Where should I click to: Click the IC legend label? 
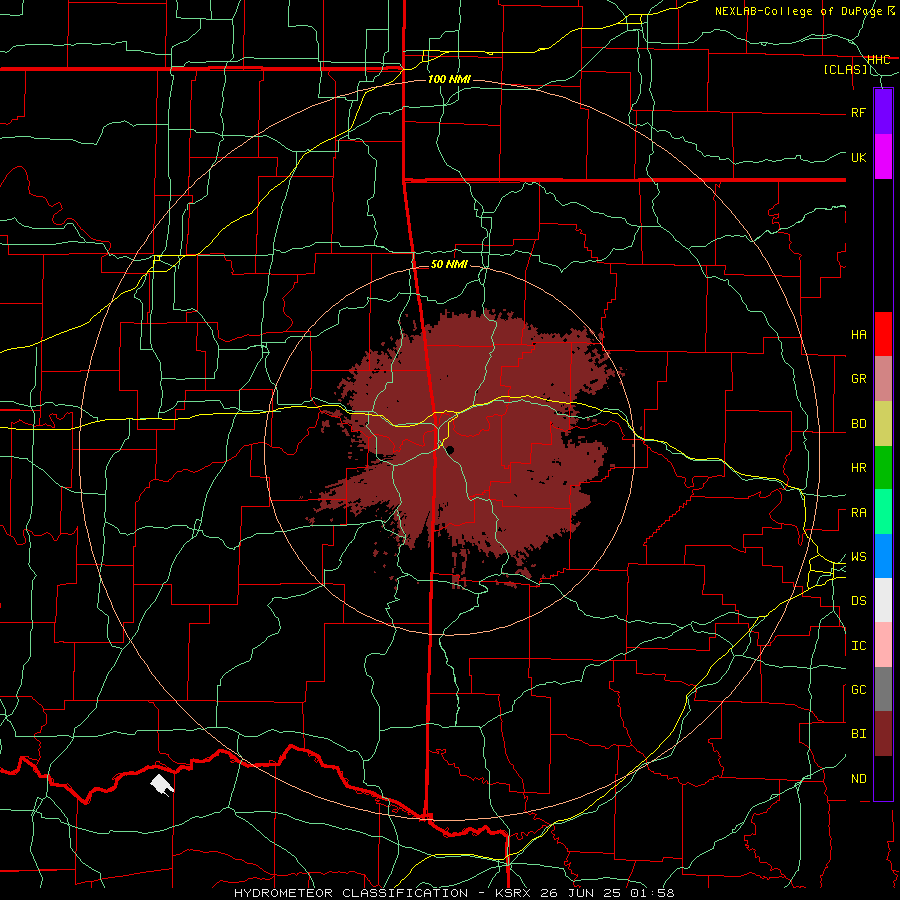[x=858, y=646]
